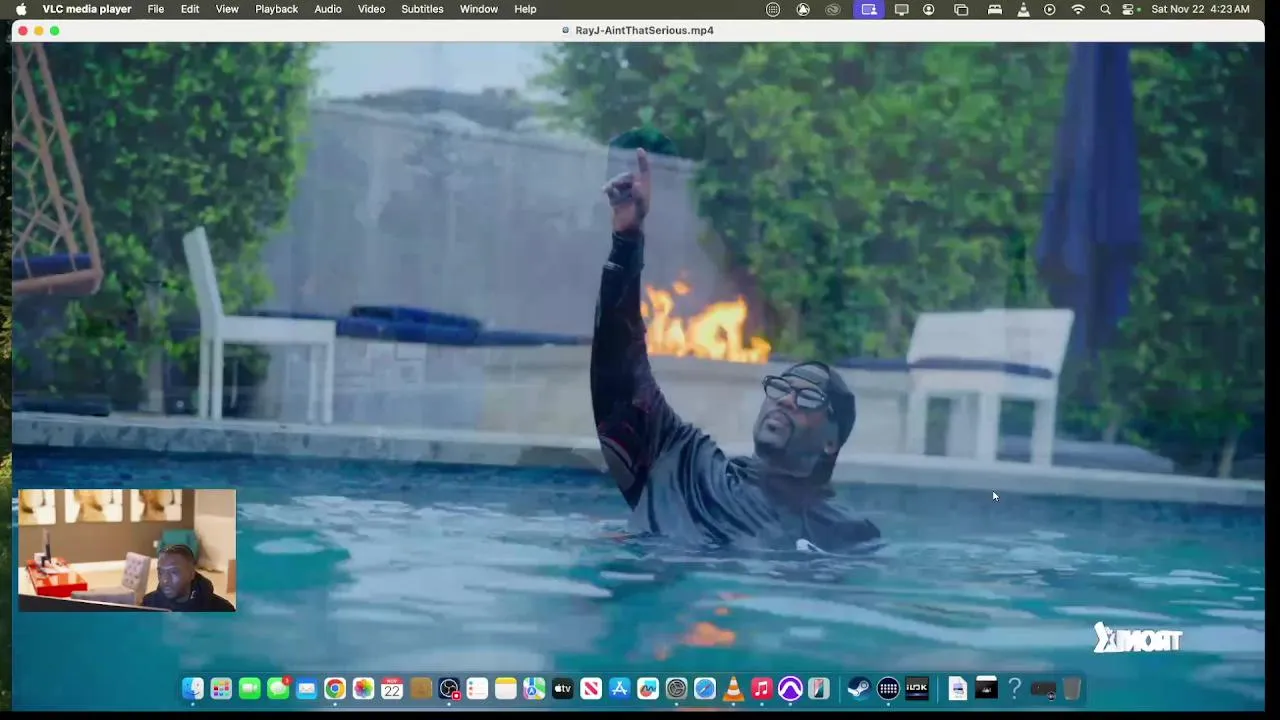This screenshot has width=1280, height=720.
Task: Open News in the Dock
Action: click(x=591, y=688)
